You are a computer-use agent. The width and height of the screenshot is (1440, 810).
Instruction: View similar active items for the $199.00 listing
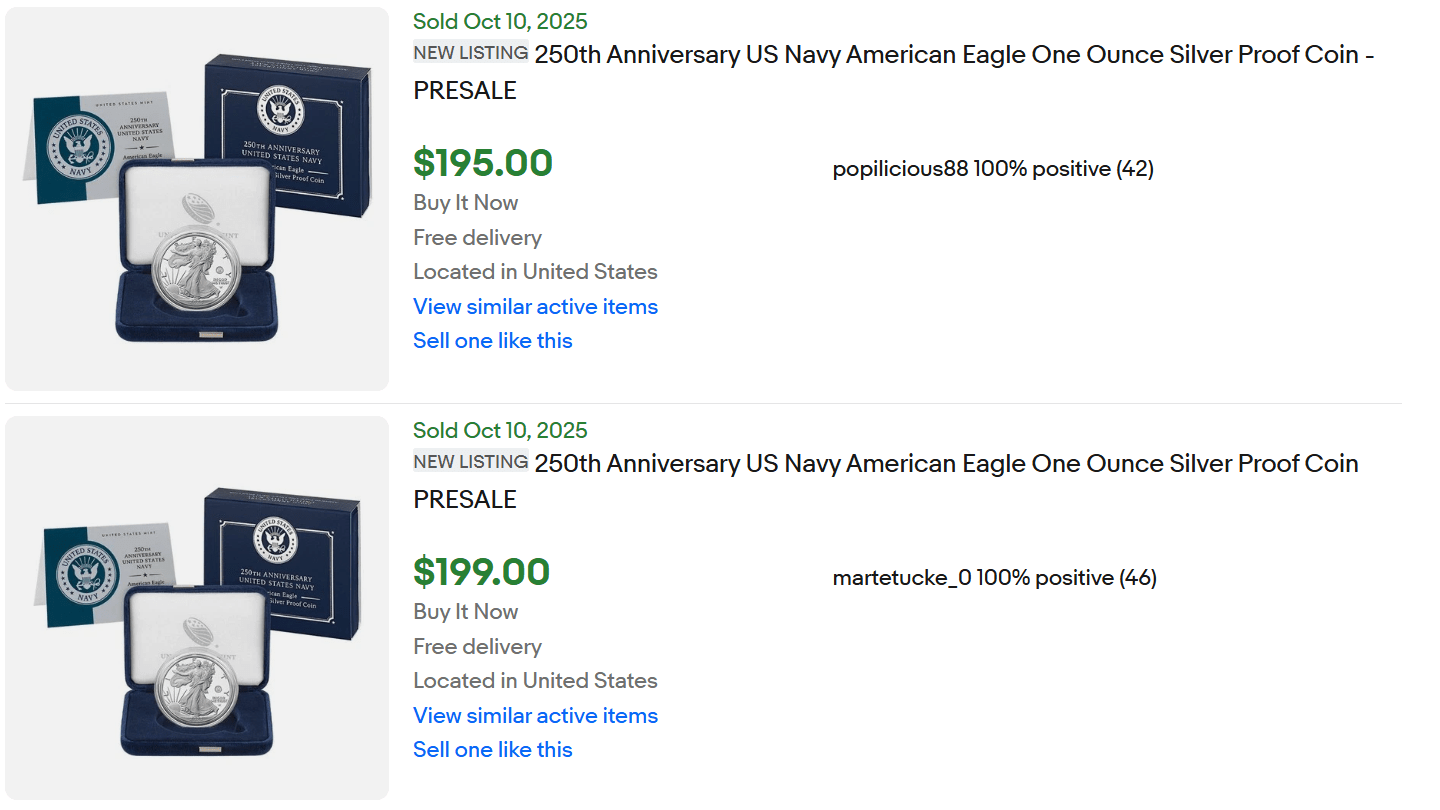pos(535,716)
